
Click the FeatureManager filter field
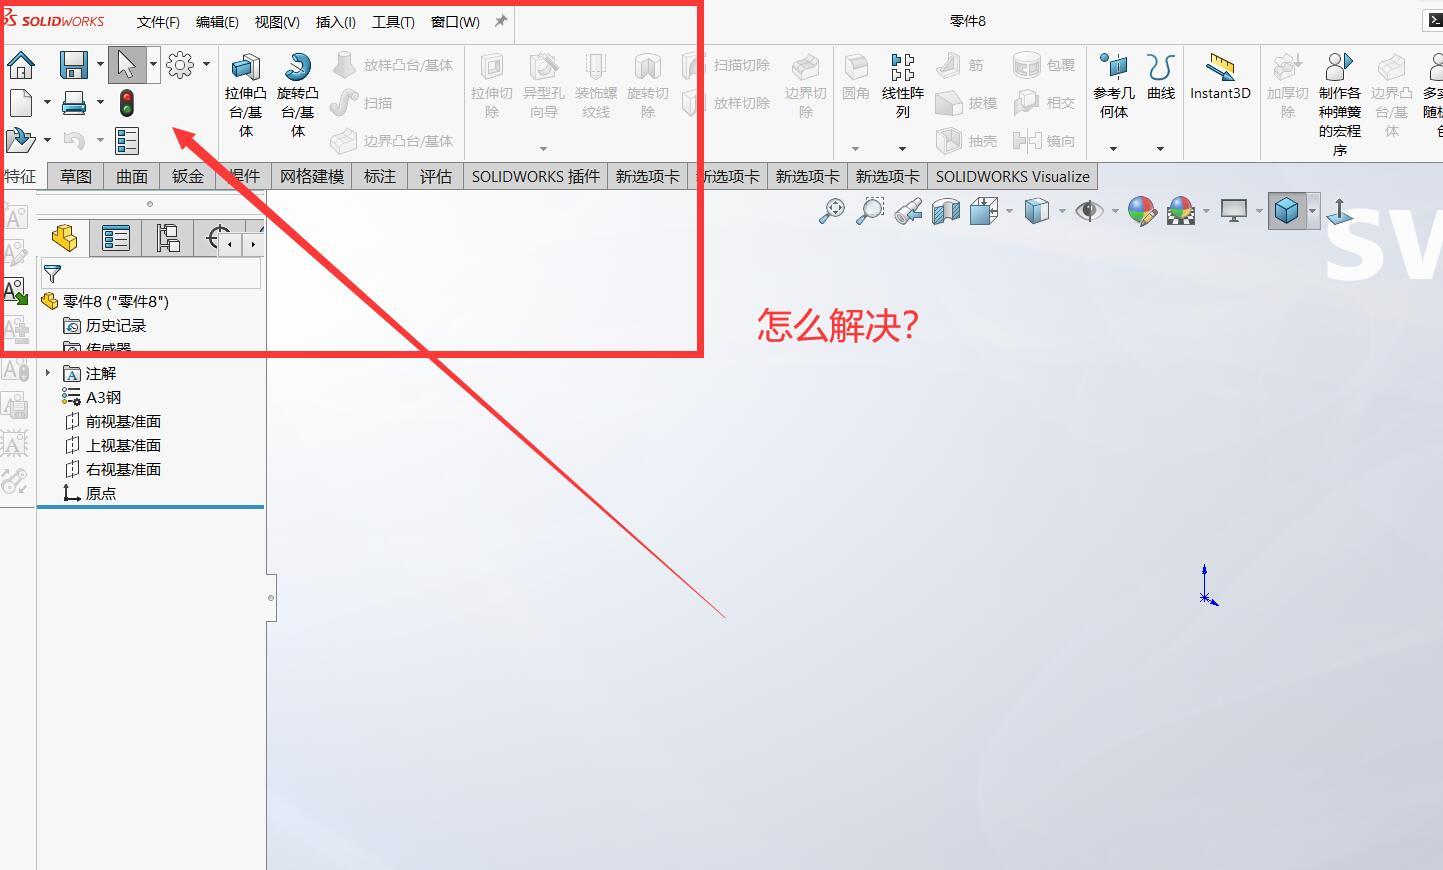(150, 272)
